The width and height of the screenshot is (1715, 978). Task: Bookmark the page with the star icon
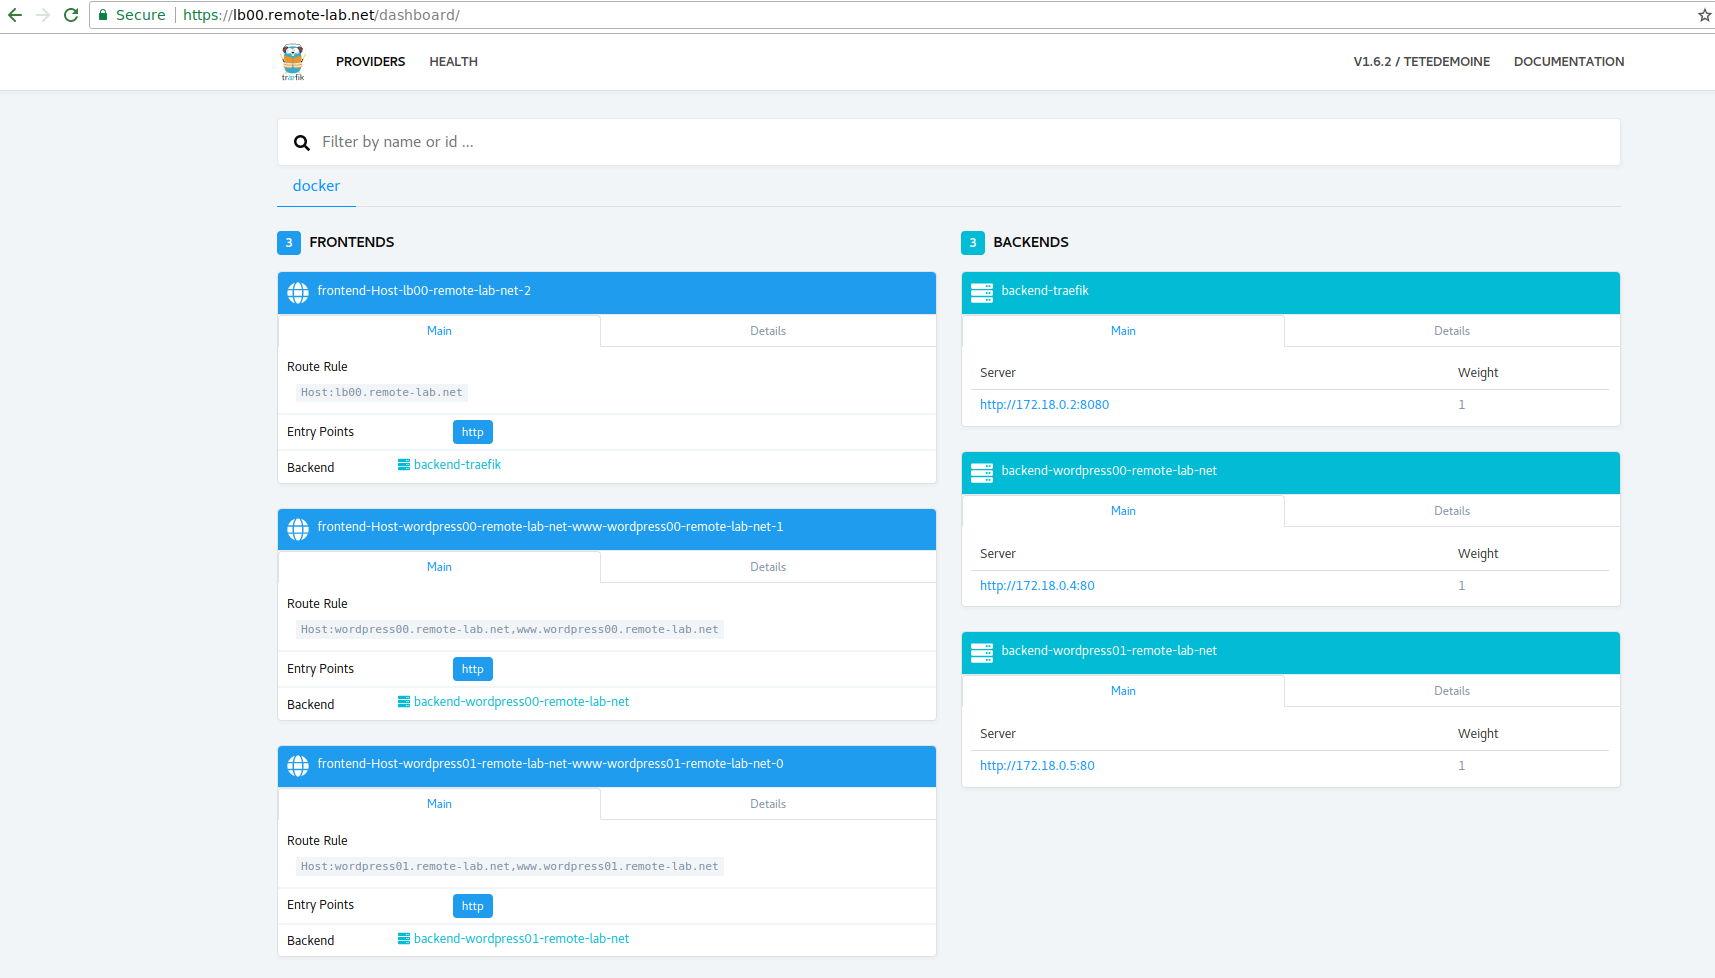1704,15
